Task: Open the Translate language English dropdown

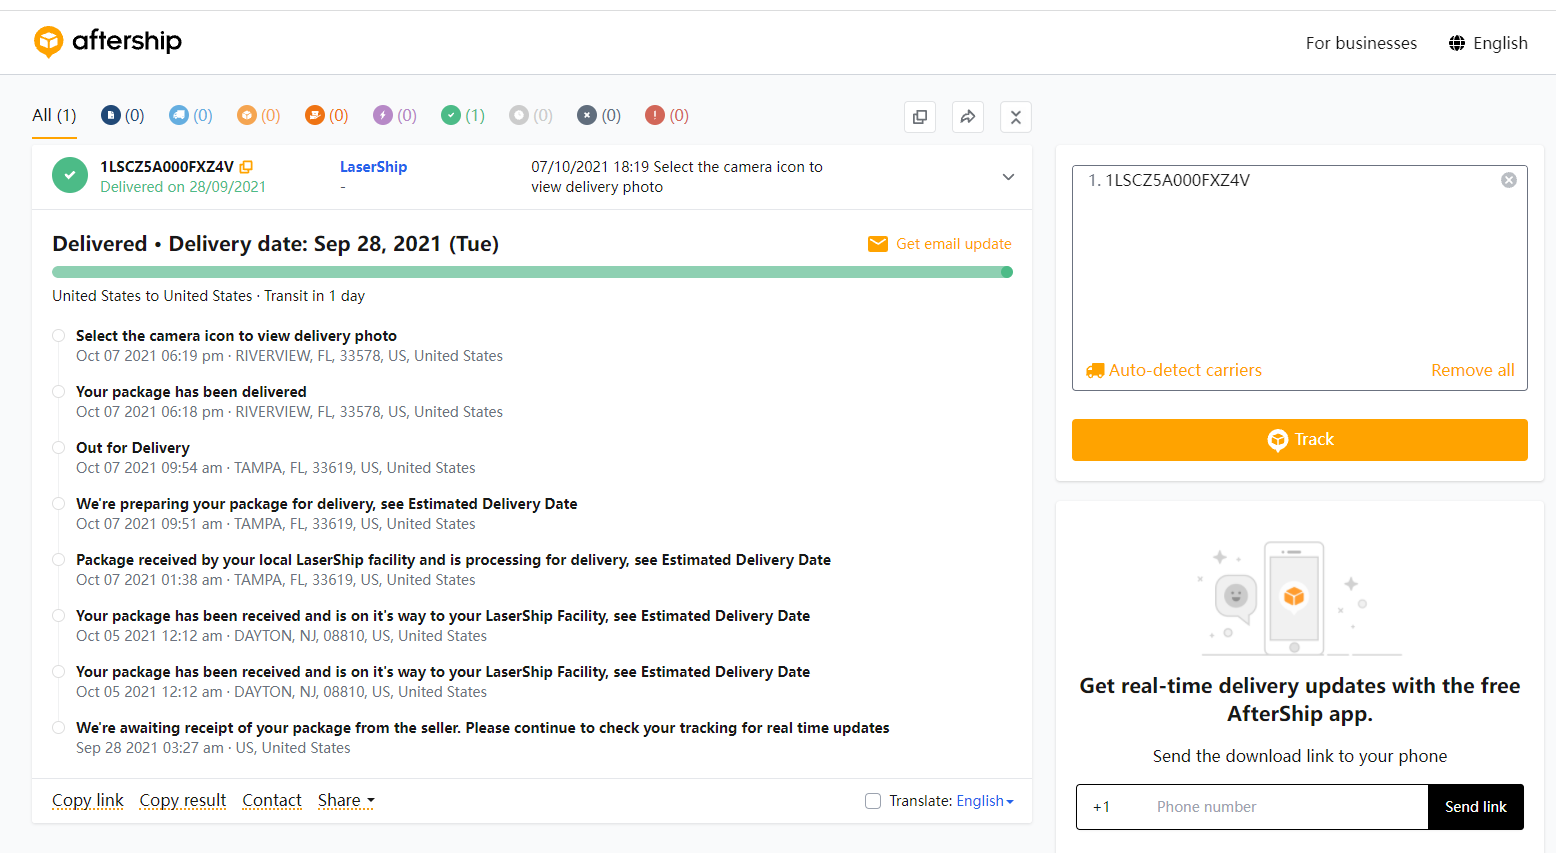Action: (984, 801)
